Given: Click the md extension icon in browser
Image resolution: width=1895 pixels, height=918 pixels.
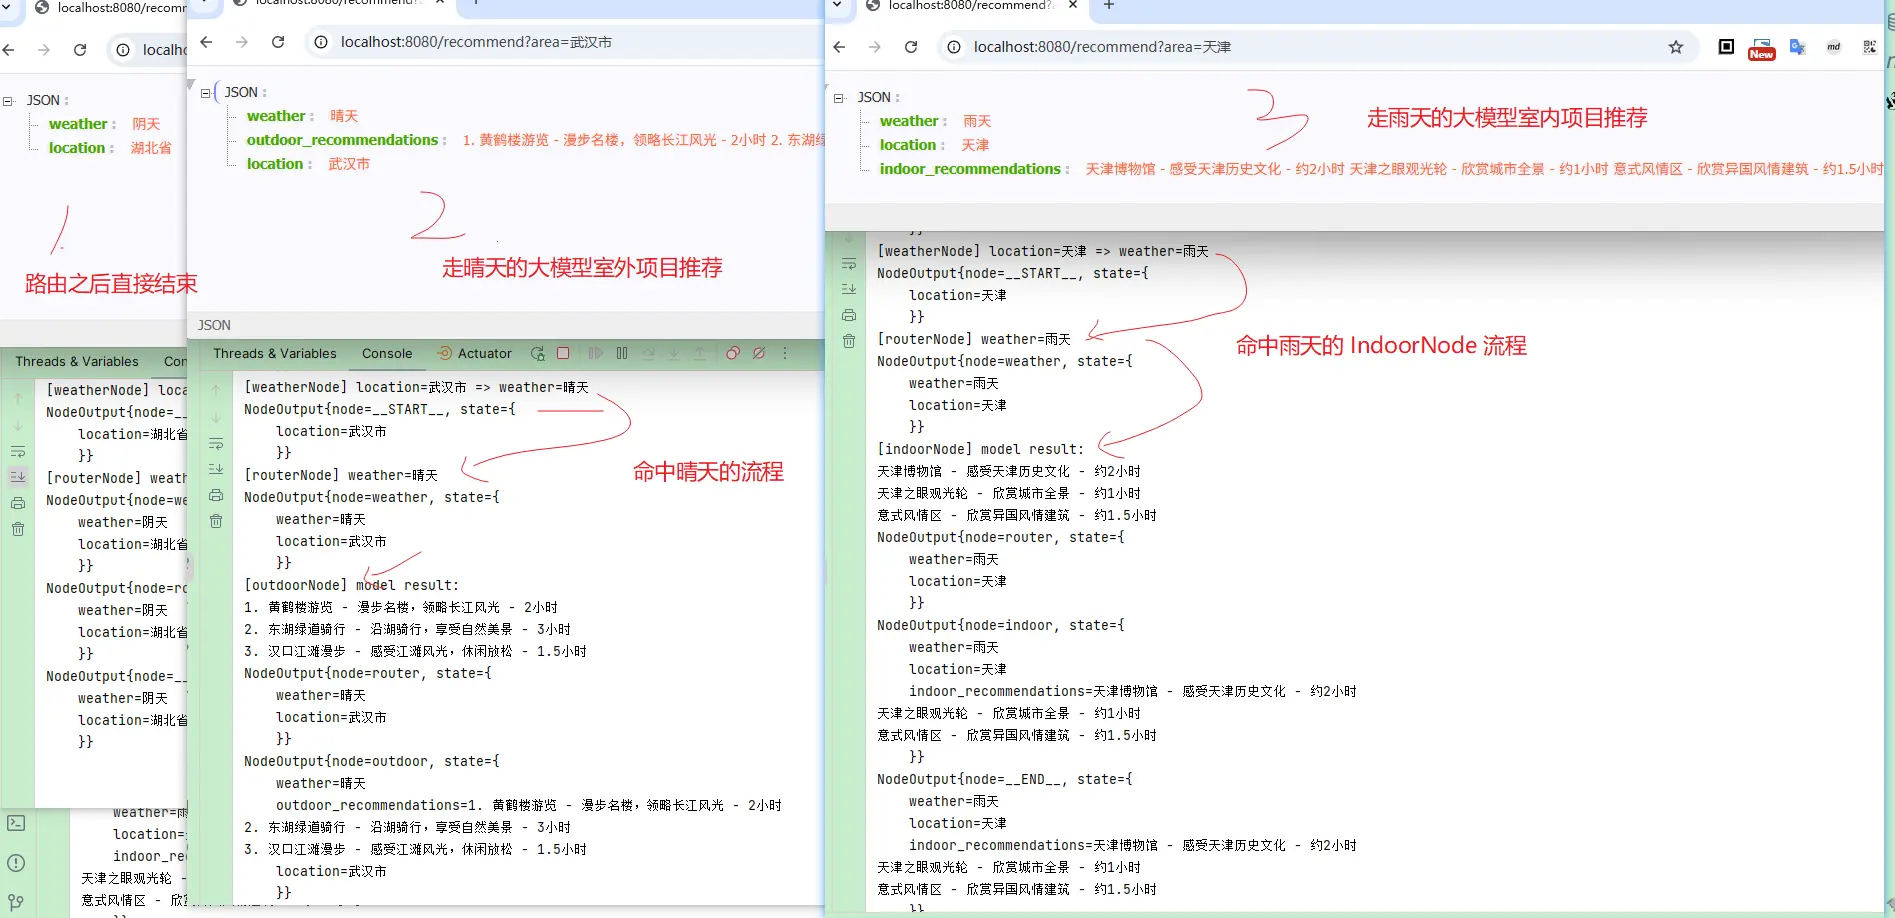Looking at the screenshot, I should 1833,47.
